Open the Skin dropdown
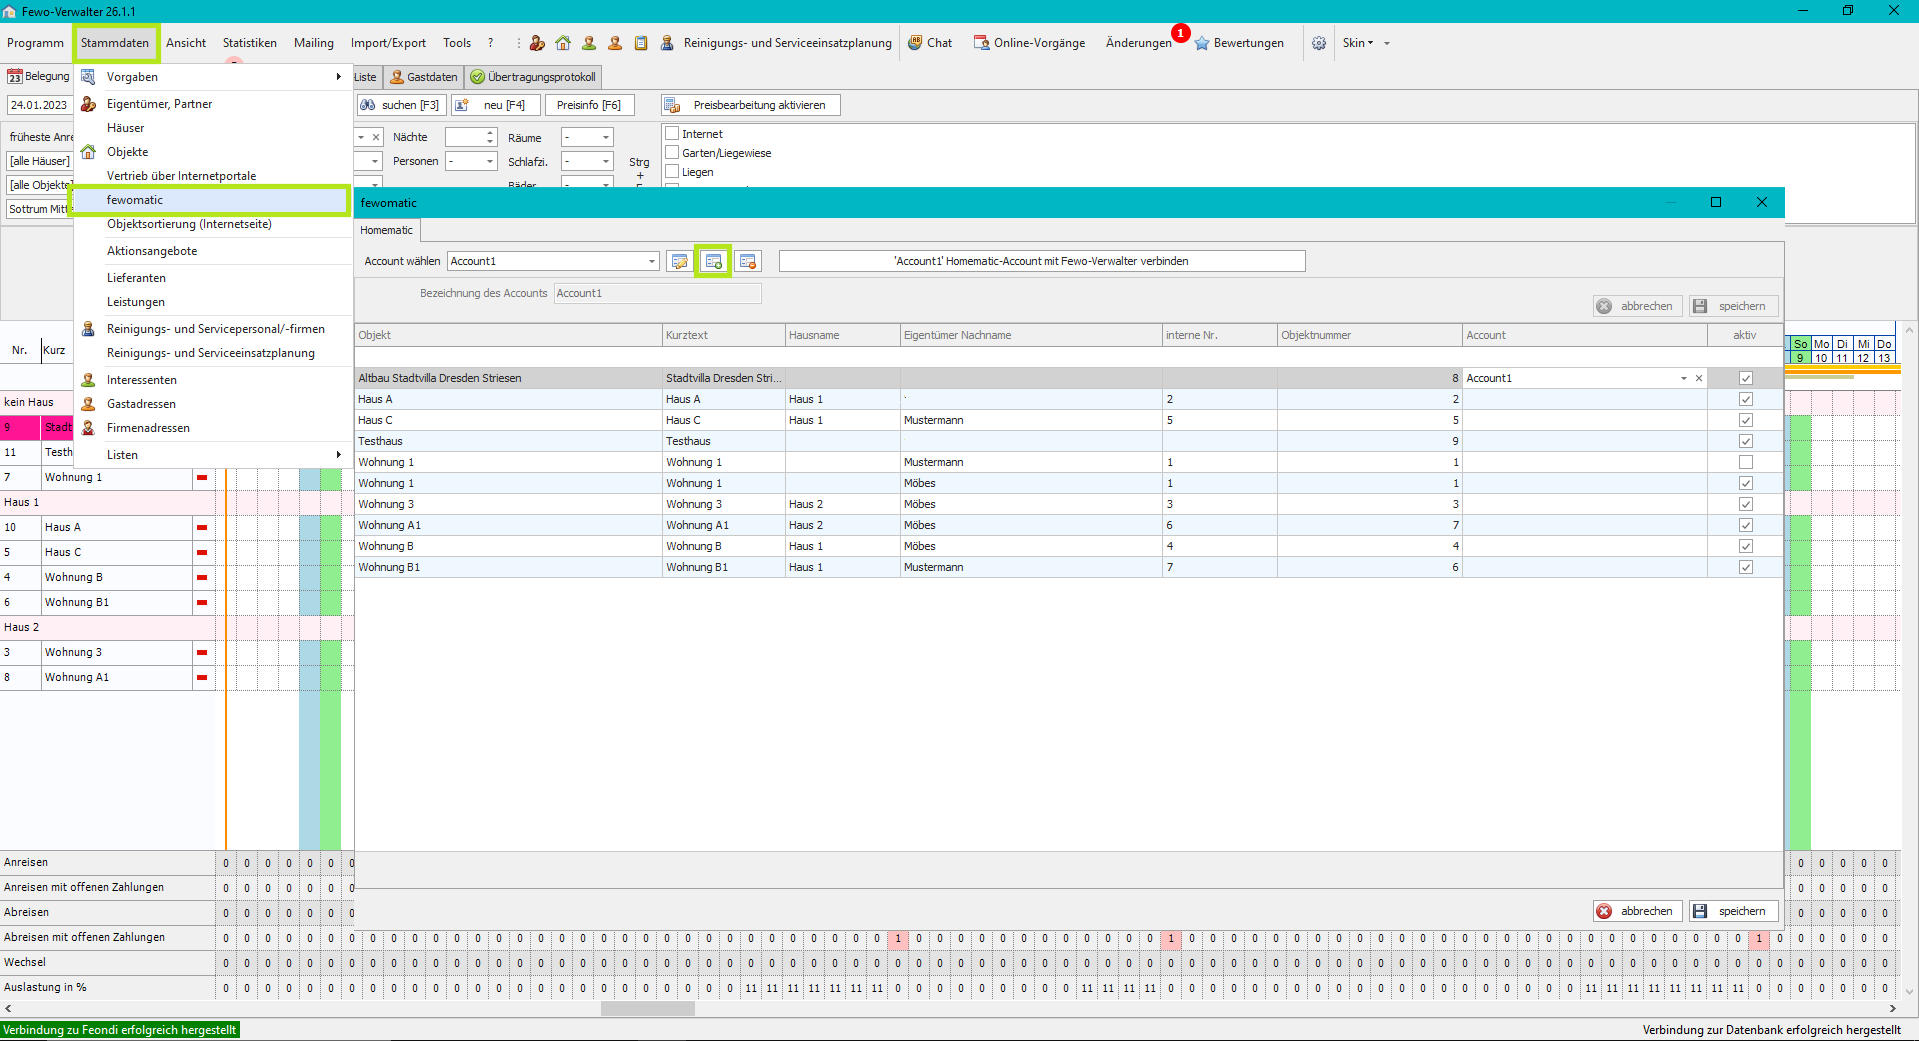1919x1041 pixels. tap(1358, 43)
